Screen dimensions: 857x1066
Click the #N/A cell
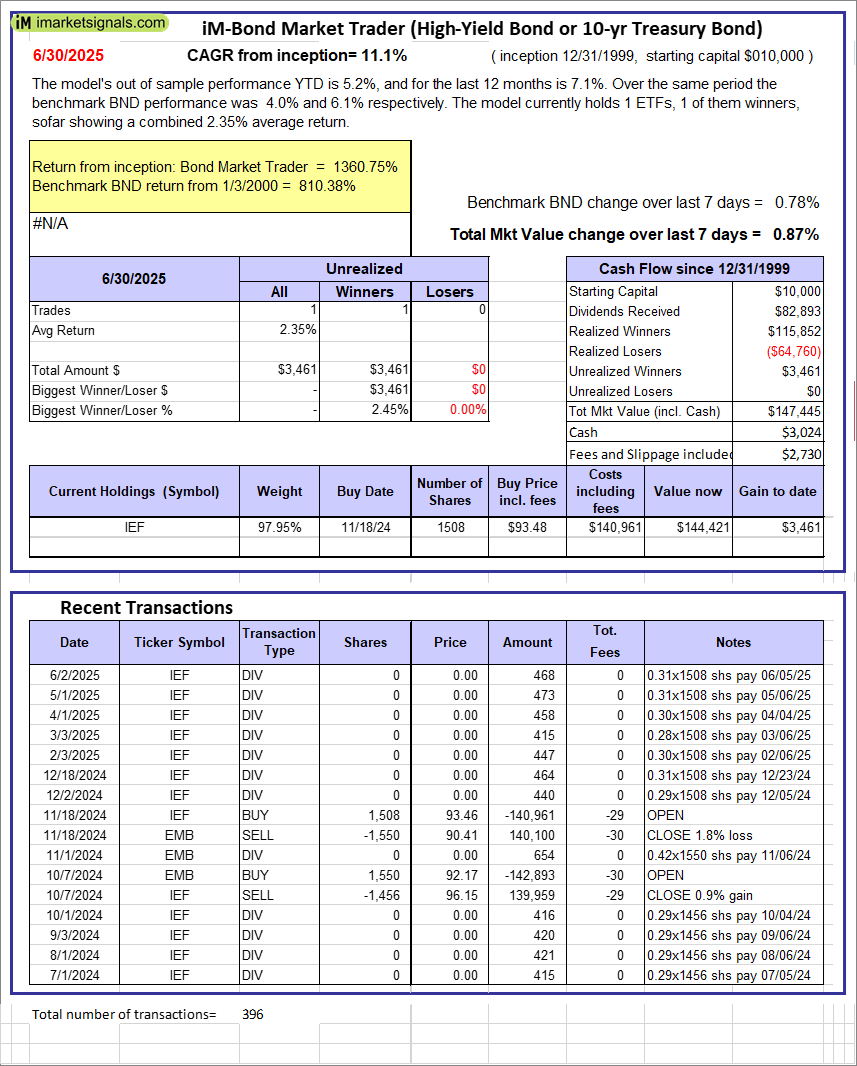tap(50, 224)
